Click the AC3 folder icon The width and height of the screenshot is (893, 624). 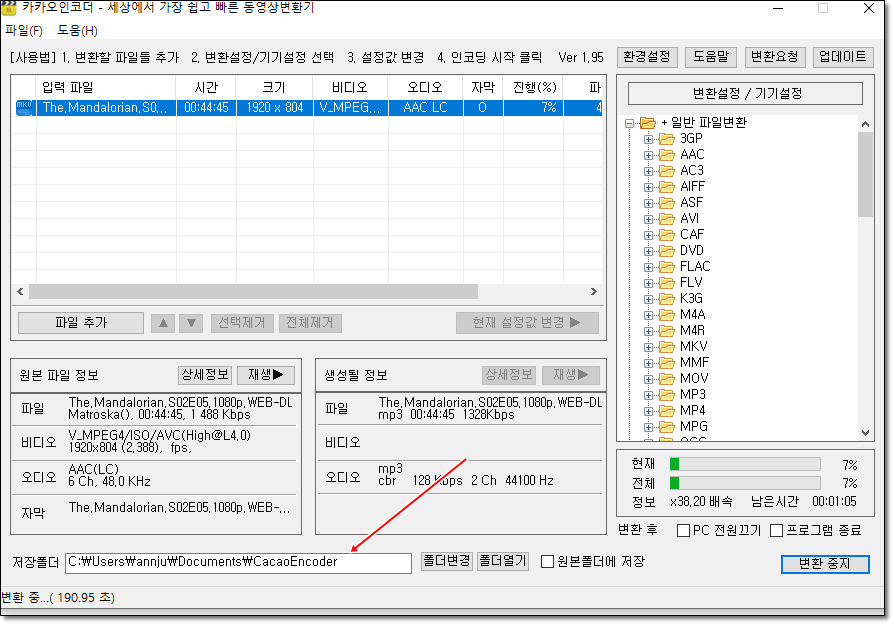pyautogui.click(x=666, y=171)
